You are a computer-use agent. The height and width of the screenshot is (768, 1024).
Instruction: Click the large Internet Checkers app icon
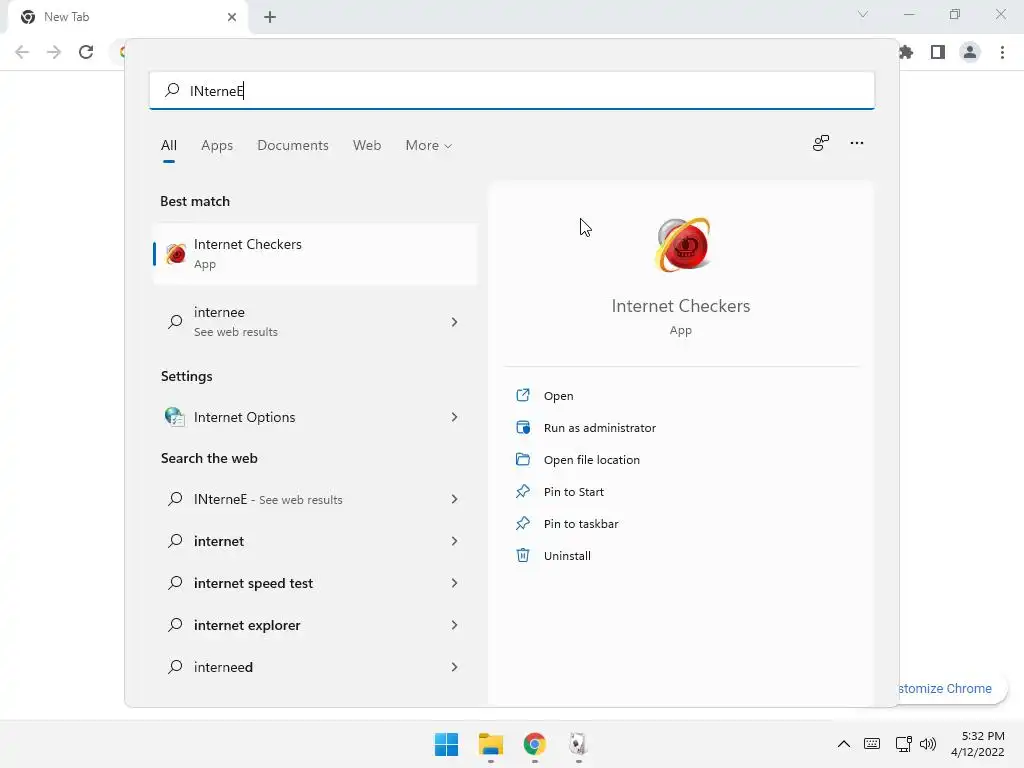[682, 245]
